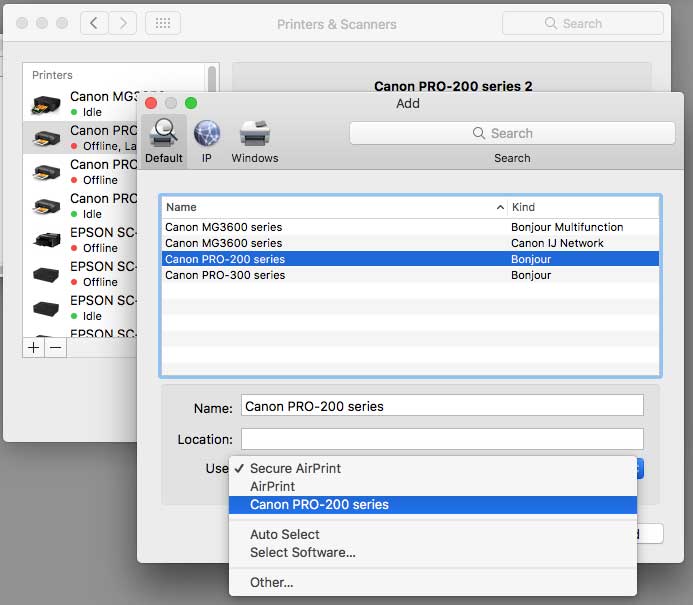Screen dimensions: 693x605
Task: Remove printer with the minus button
Action: click(56, 348)
